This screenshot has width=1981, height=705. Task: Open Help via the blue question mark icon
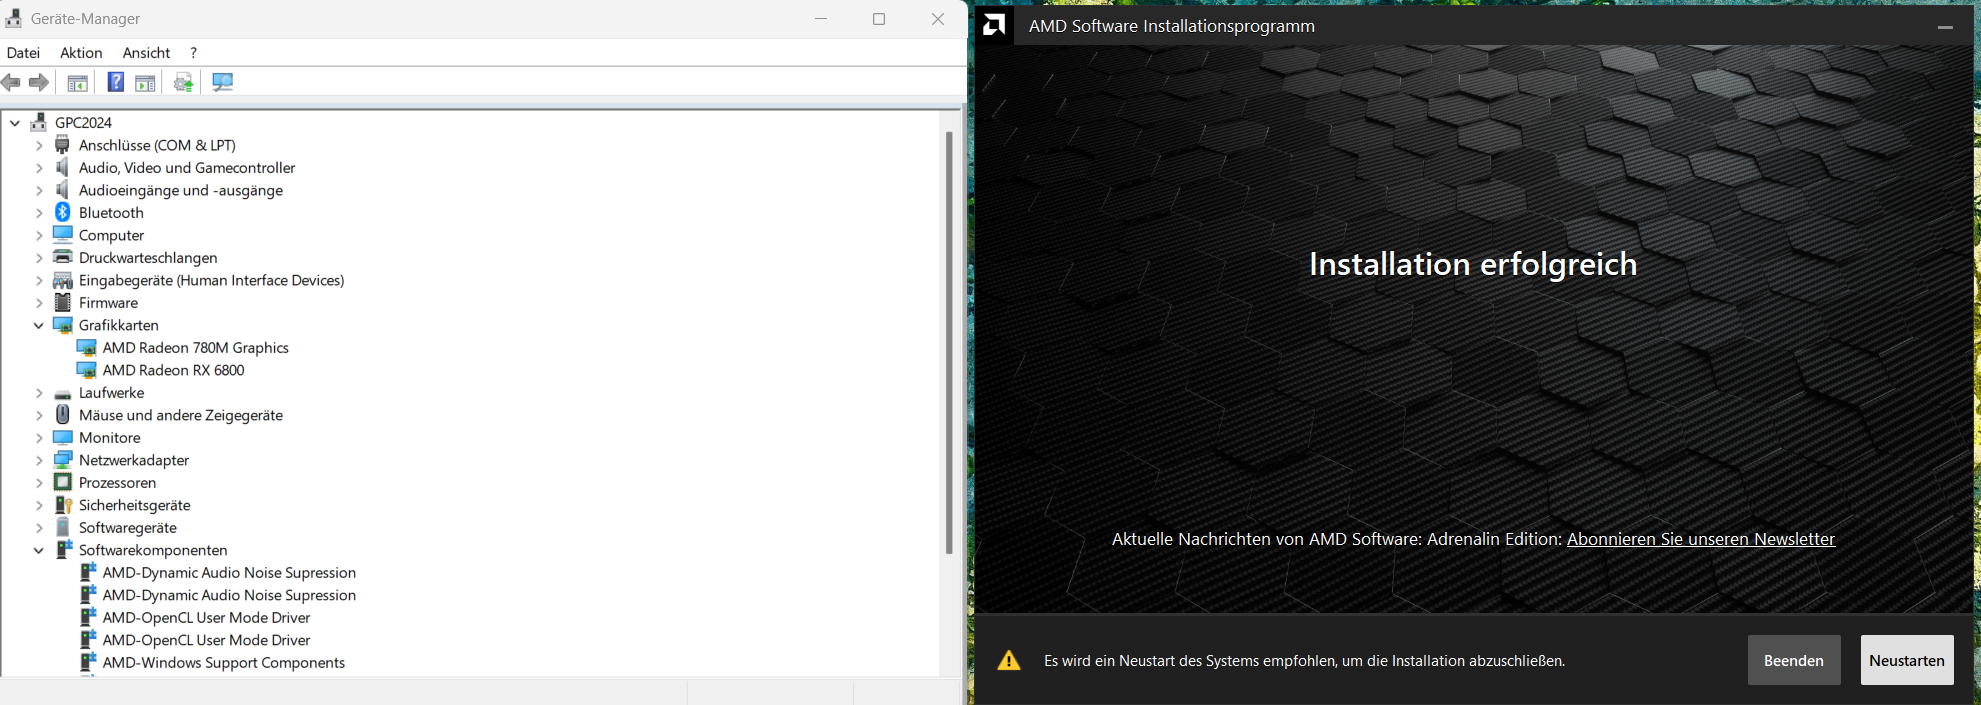point(116,82)
